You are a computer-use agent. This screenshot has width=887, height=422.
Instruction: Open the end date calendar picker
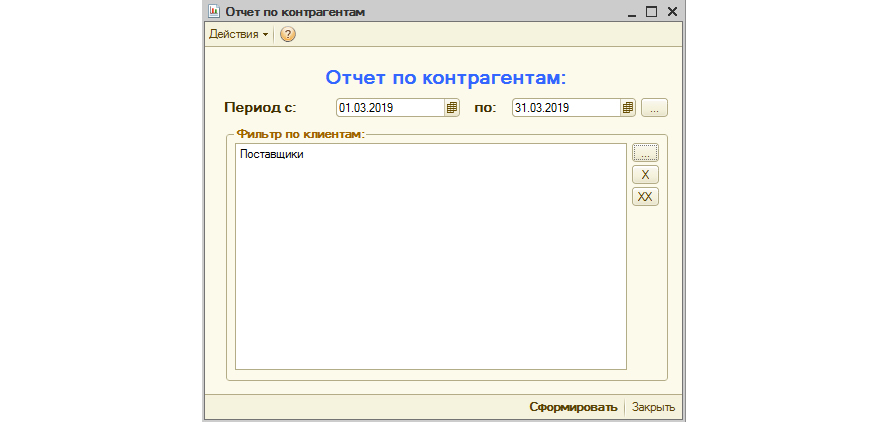[x=628, y=108]
